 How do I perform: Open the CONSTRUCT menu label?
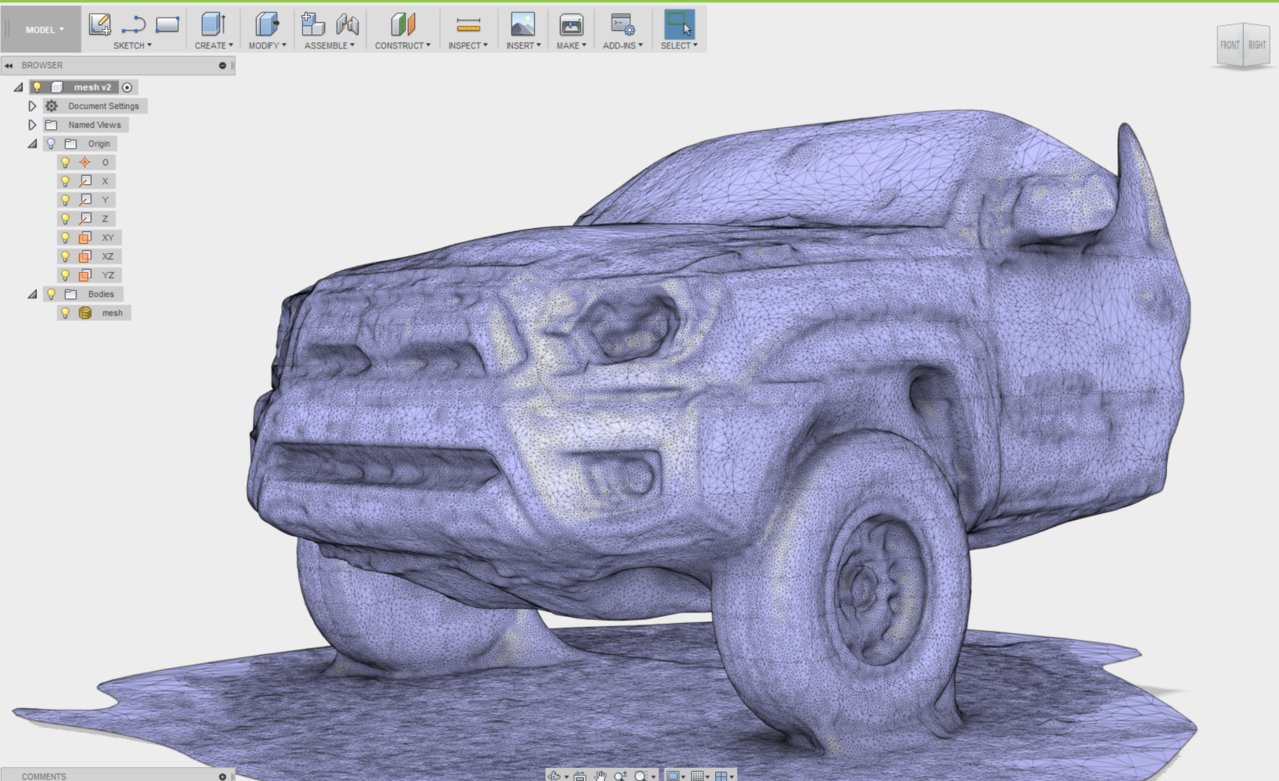coord(403,45)
